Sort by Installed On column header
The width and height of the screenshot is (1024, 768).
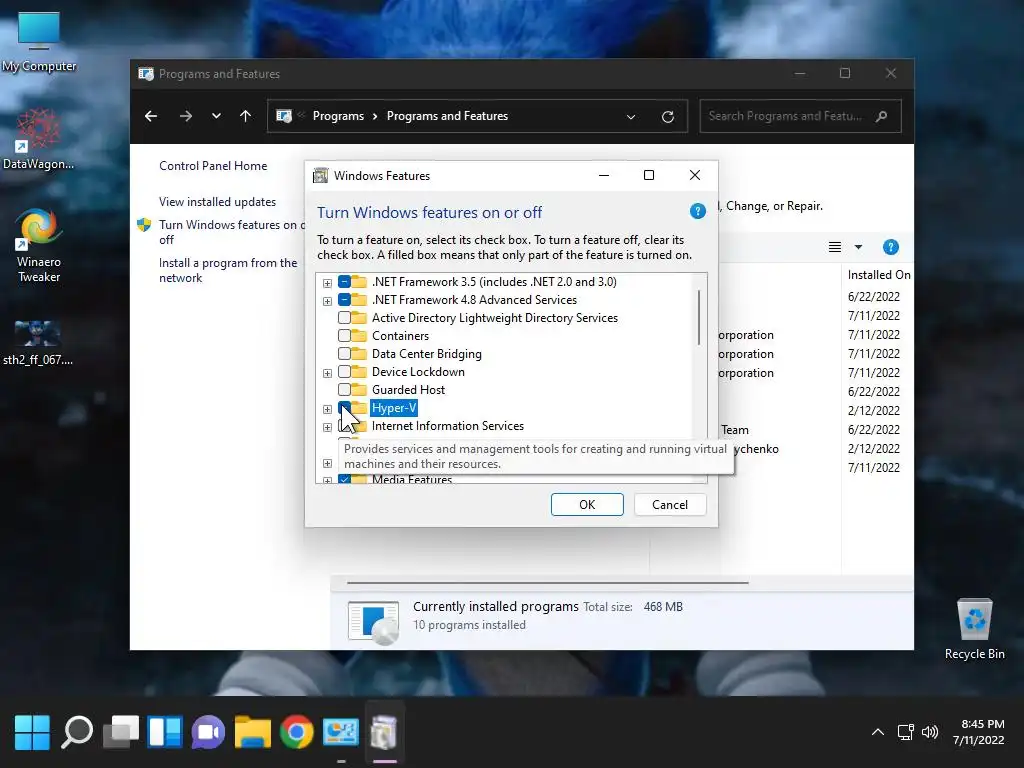(x=878, y=275)
